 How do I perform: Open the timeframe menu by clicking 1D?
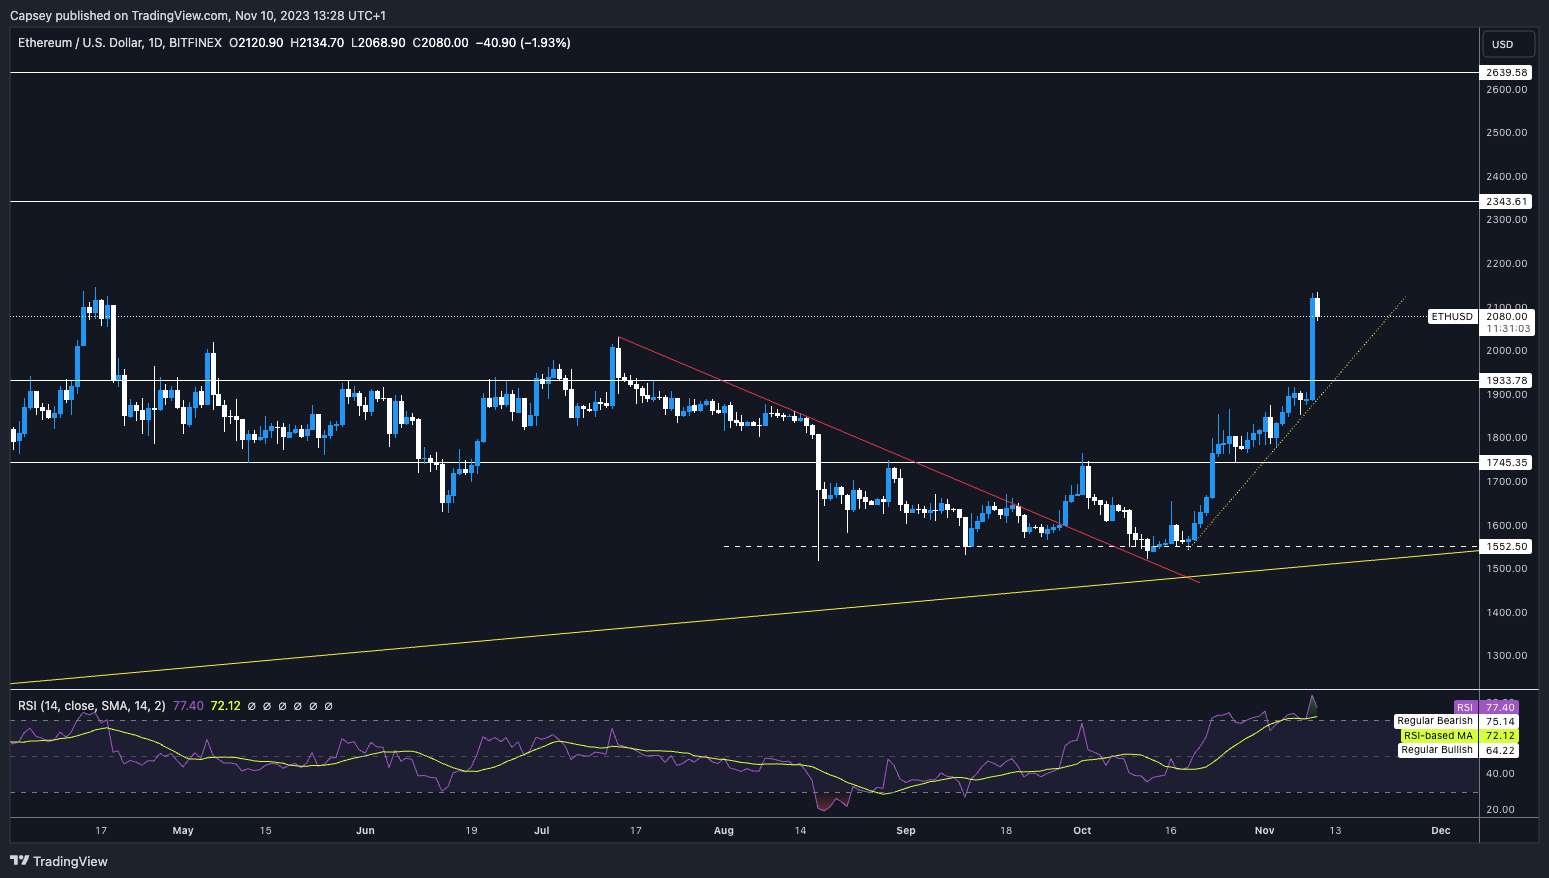(157, 43)
